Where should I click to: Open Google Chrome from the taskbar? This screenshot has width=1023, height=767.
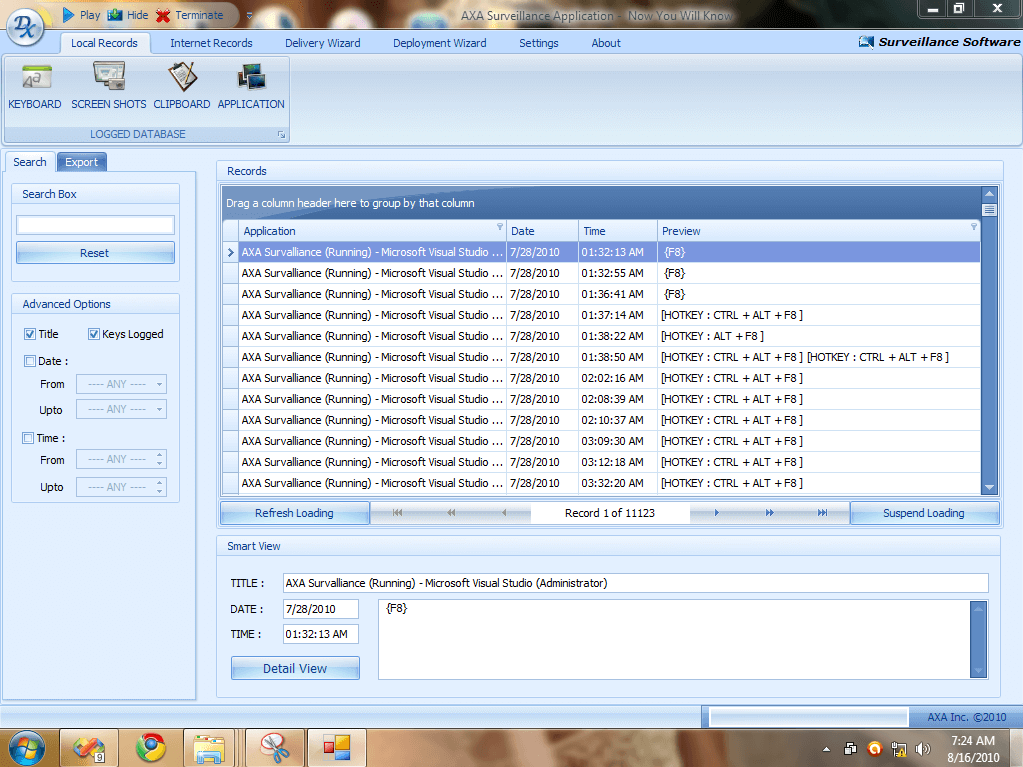151,747
